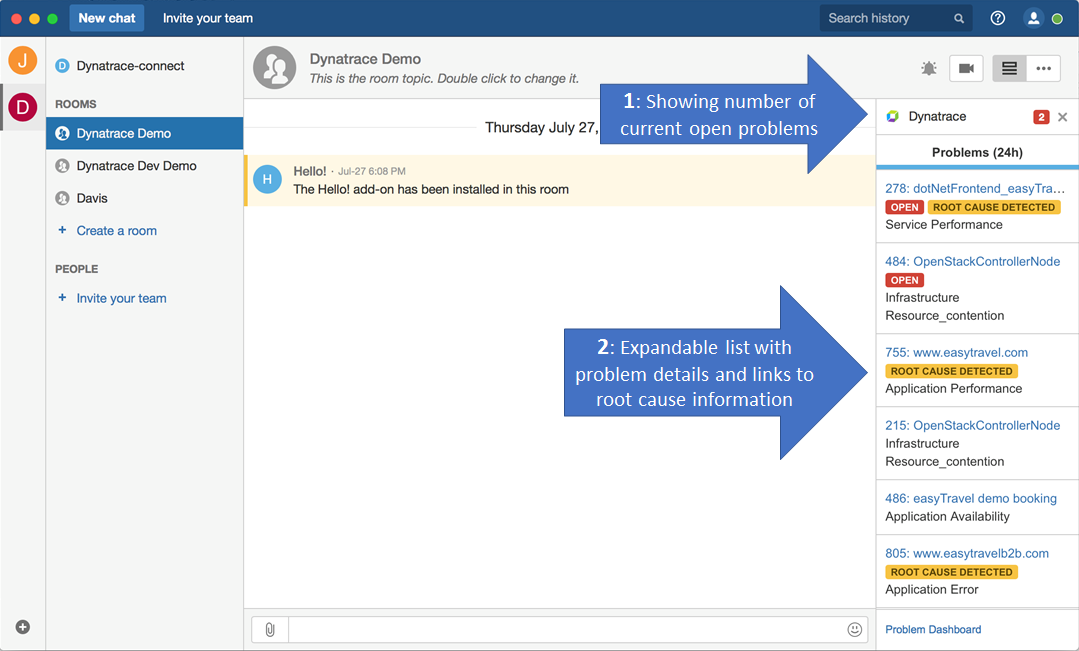
Task: Click ROOT CAUSE DETECTED badge on problem 278
Action: (x=994, y=207)
